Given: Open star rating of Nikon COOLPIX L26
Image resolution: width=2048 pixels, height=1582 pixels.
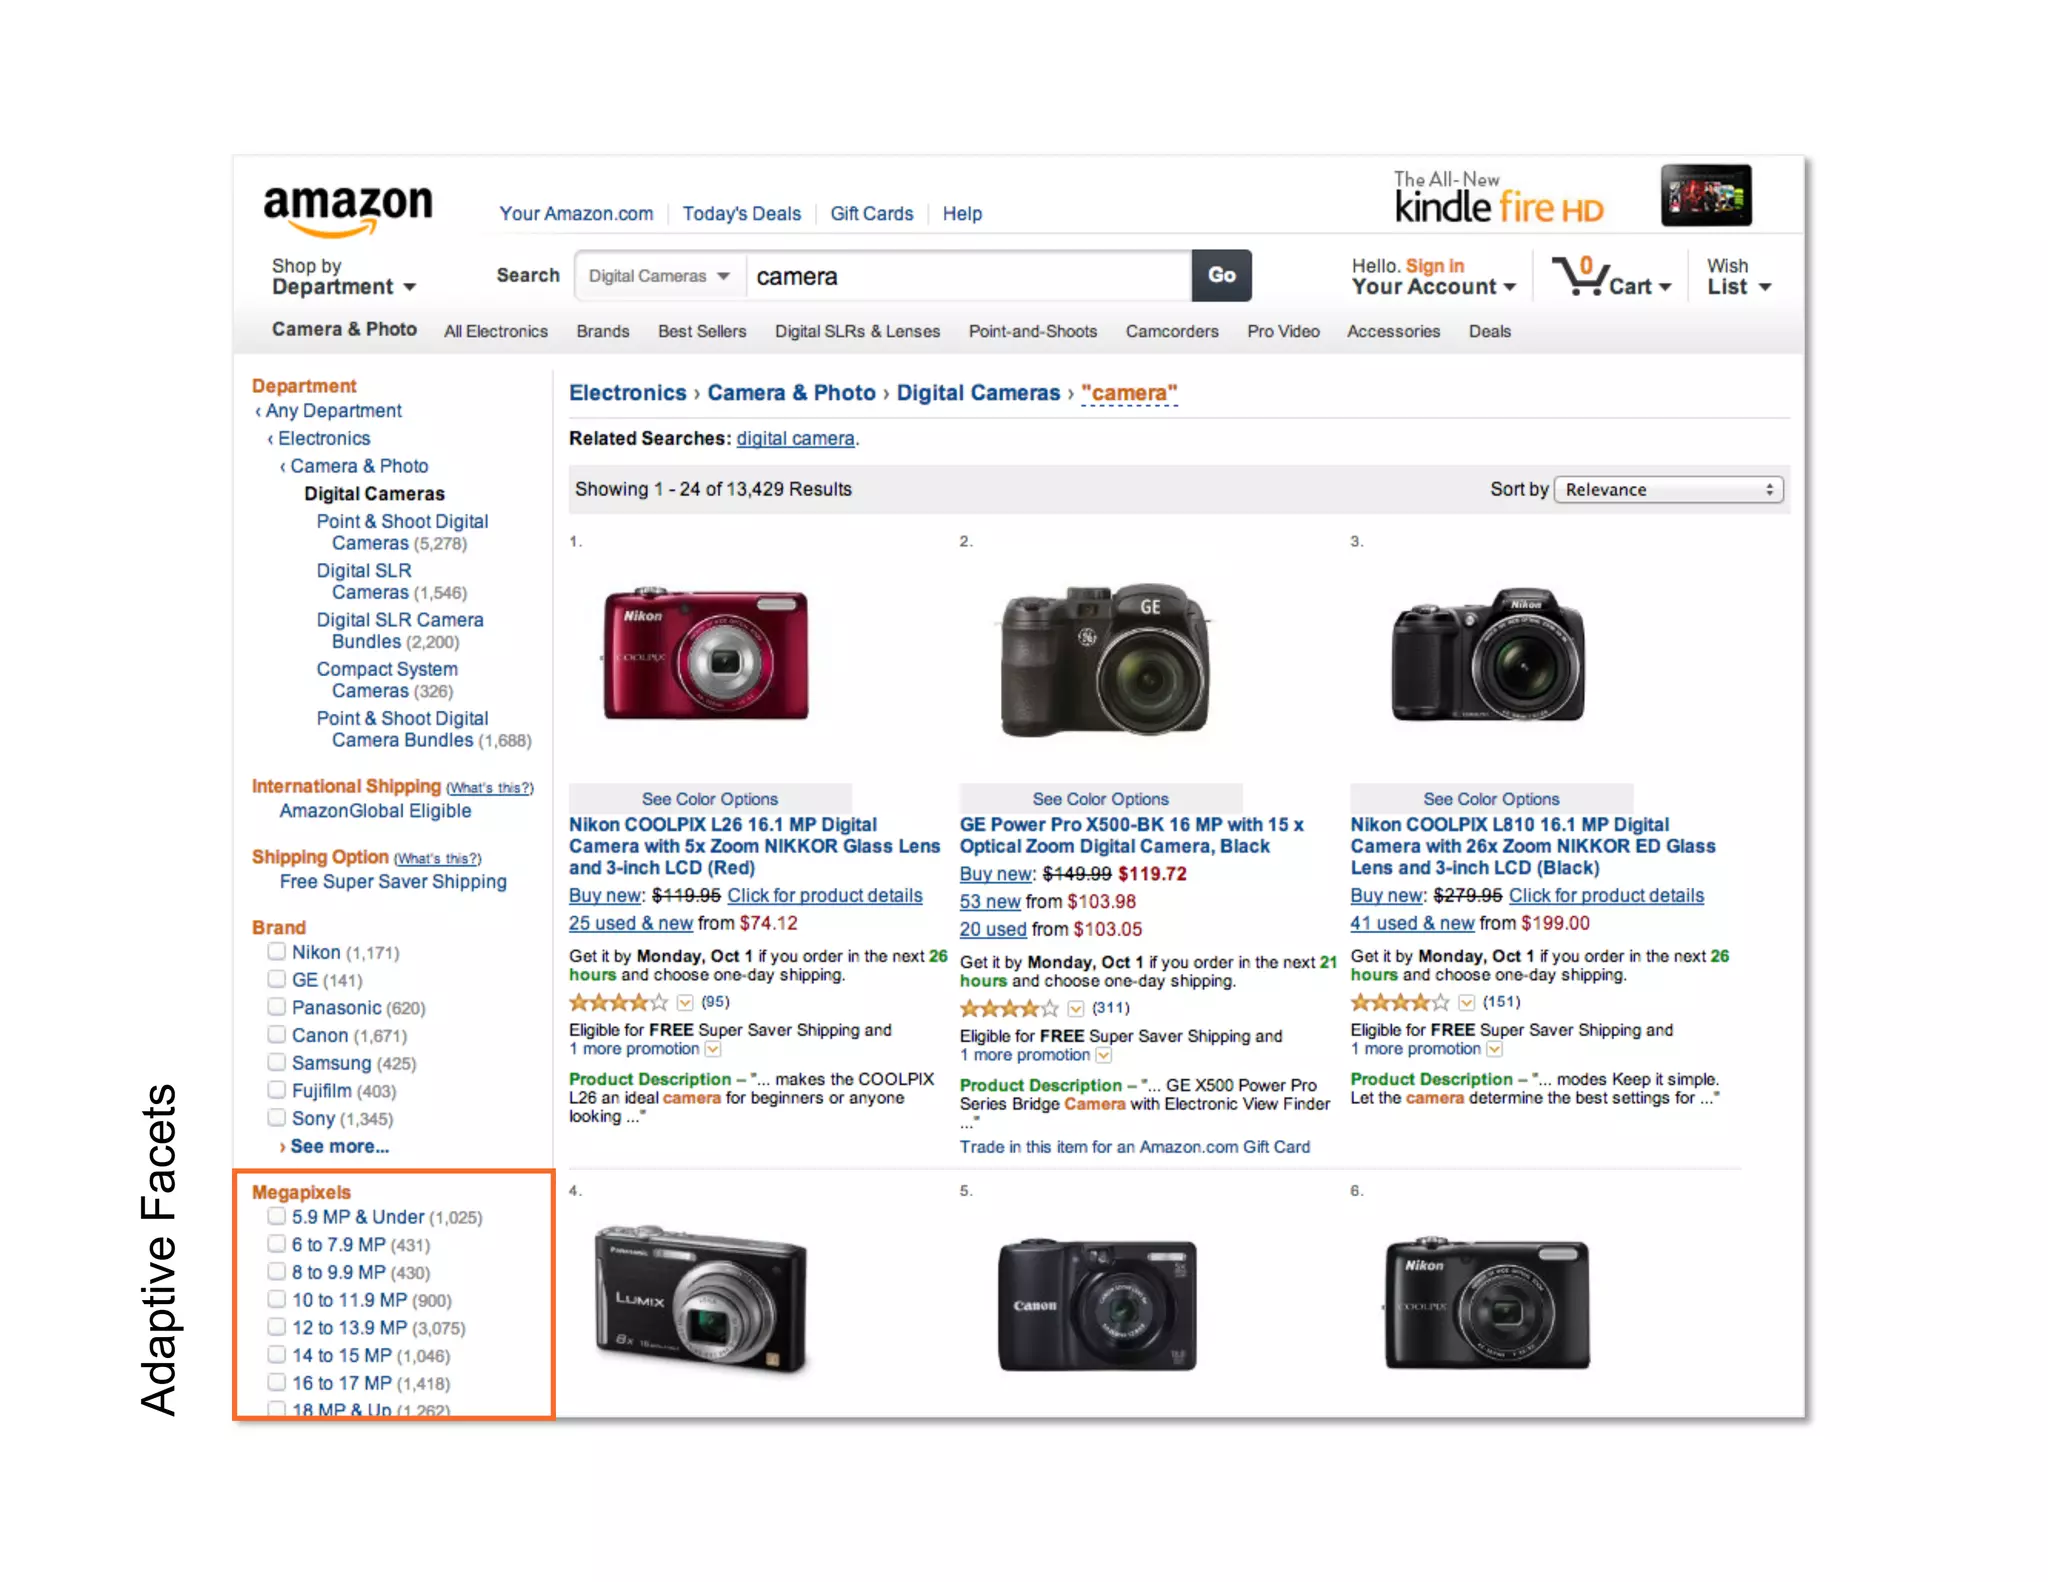Looking at the screenshot, I should 618,1002.
